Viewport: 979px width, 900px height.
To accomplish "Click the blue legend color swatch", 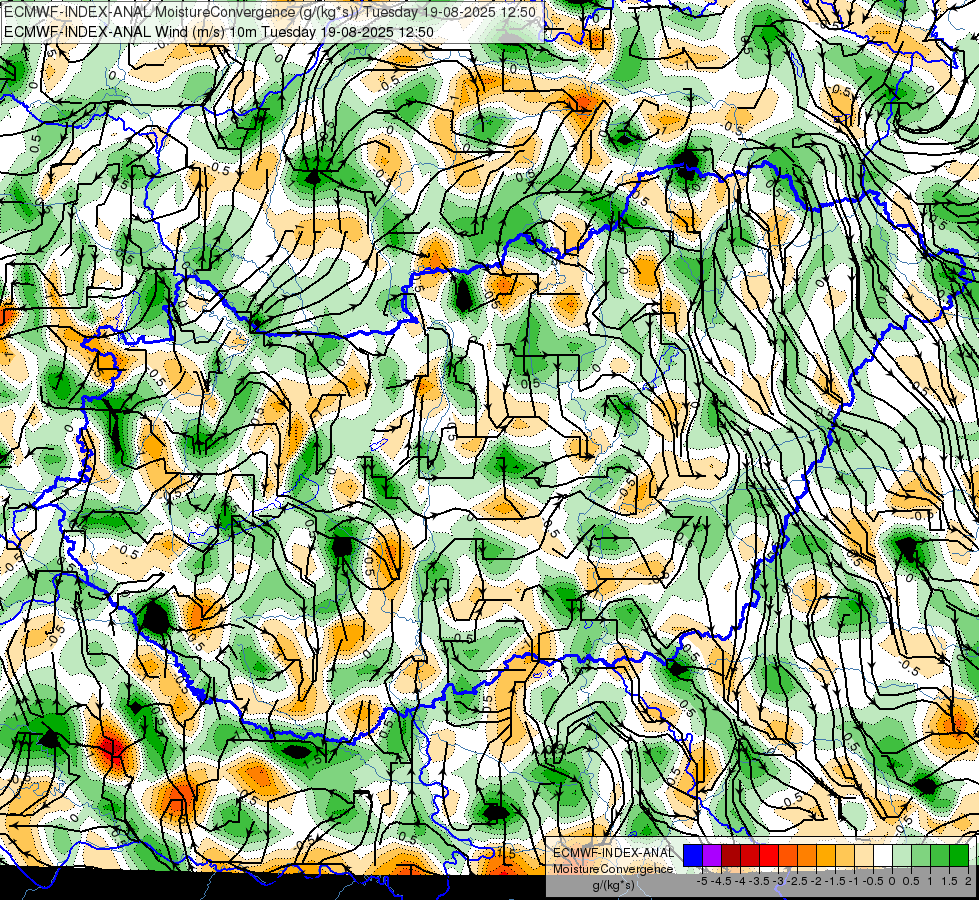I will [x=693, y=856].
